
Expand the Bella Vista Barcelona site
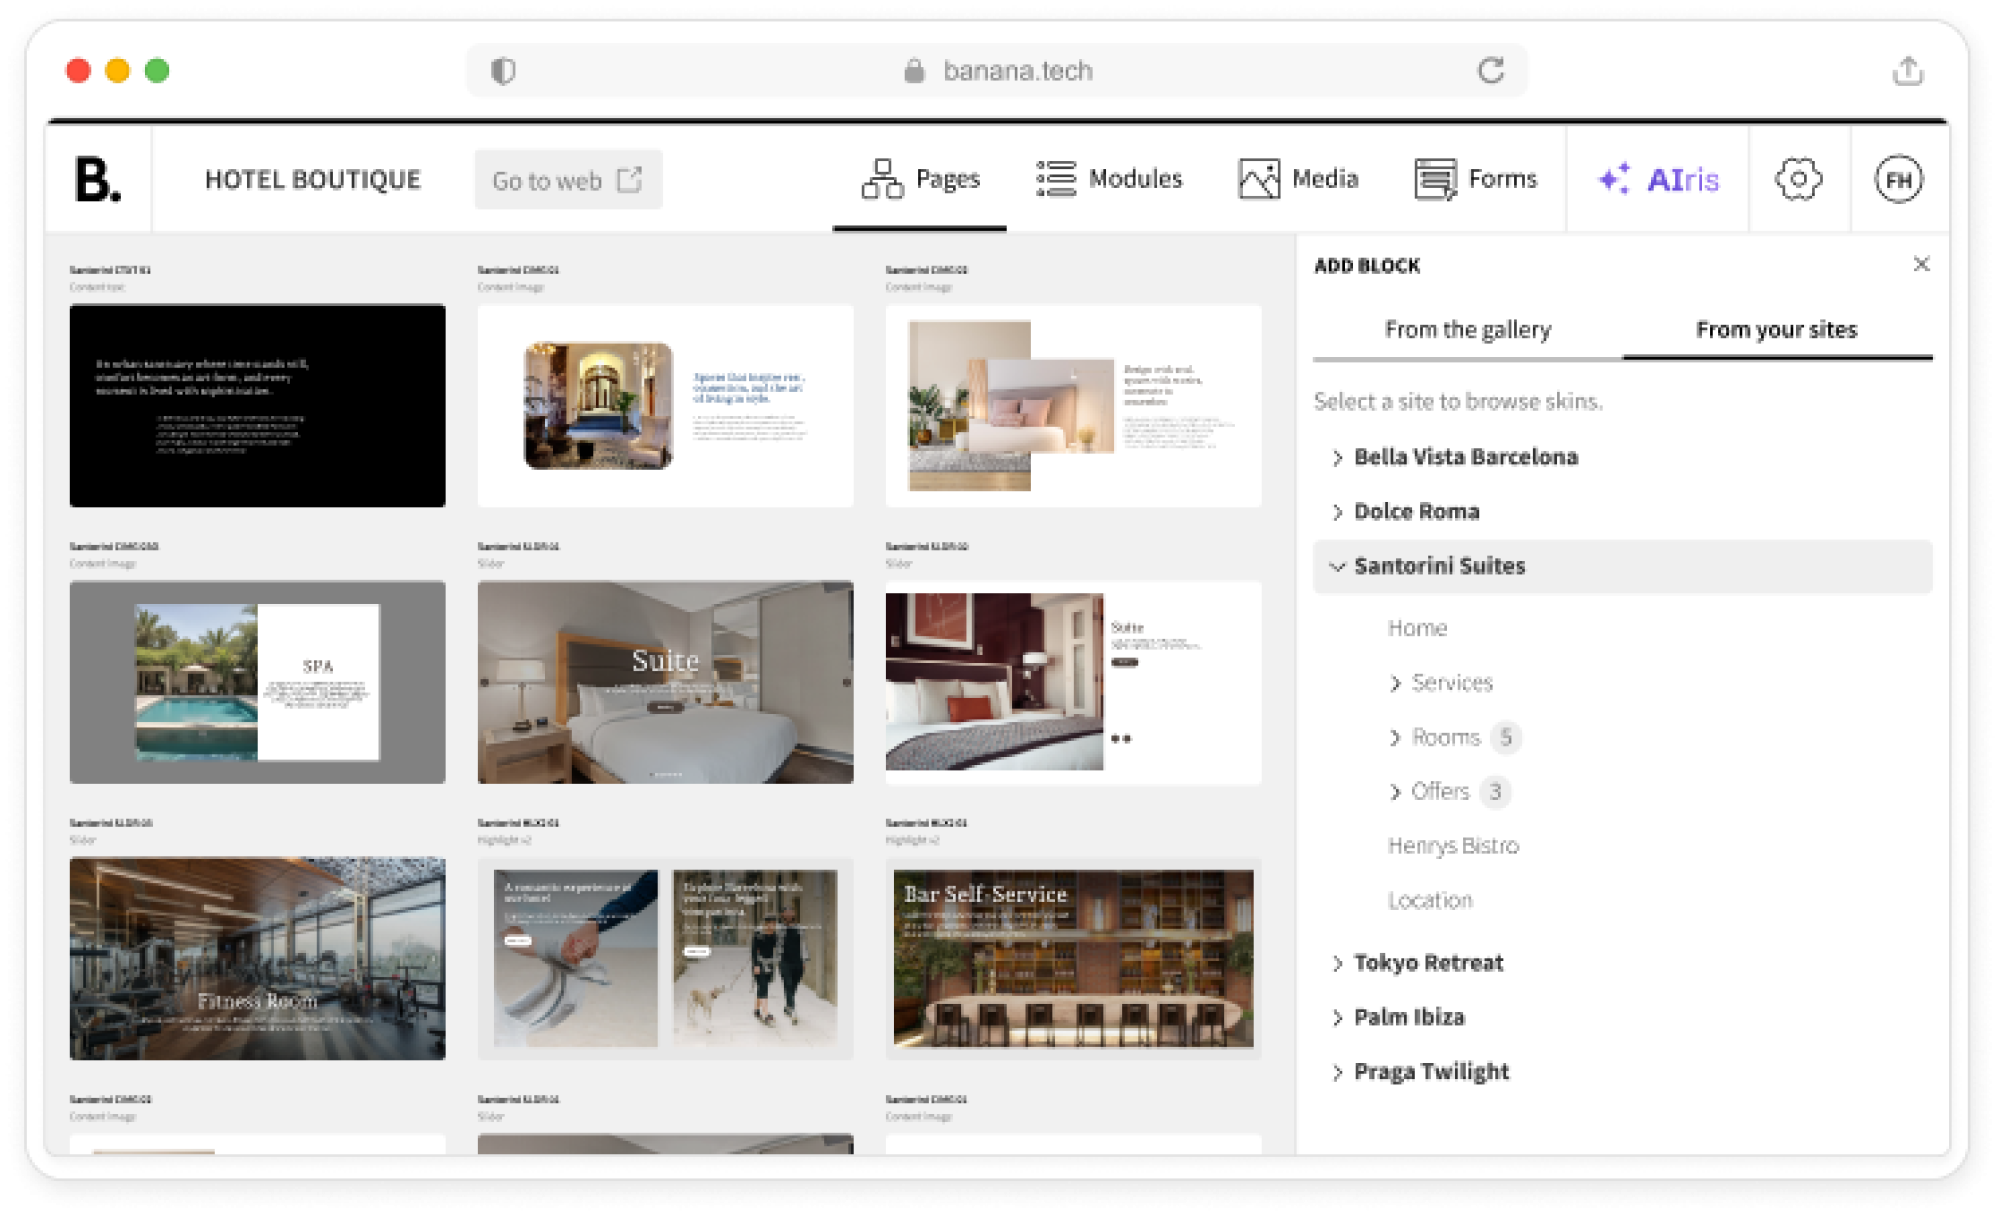point(1337,457)
